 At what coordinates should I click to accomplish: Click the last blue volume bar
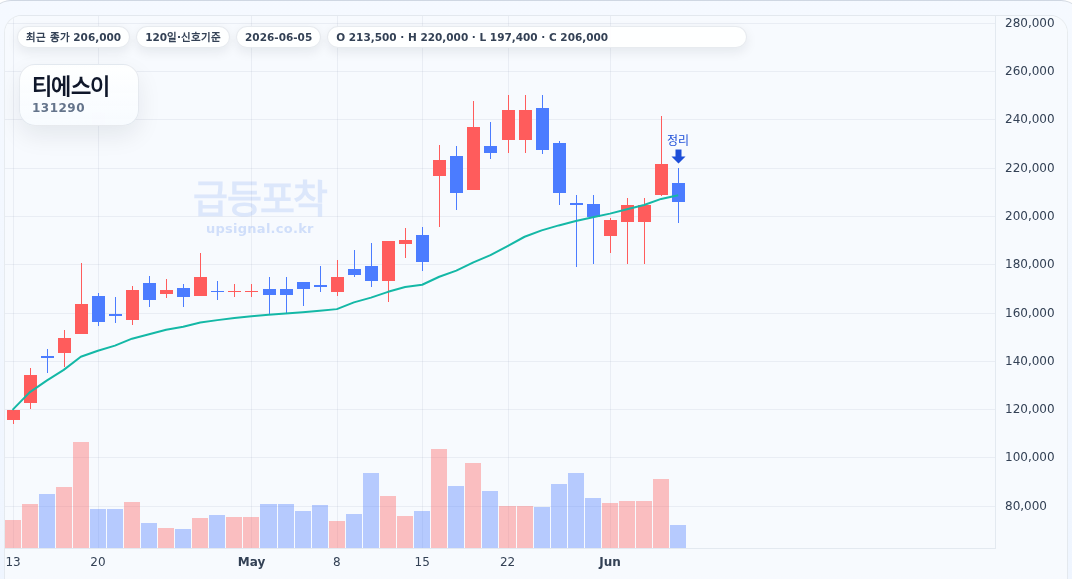coord(678,537)
